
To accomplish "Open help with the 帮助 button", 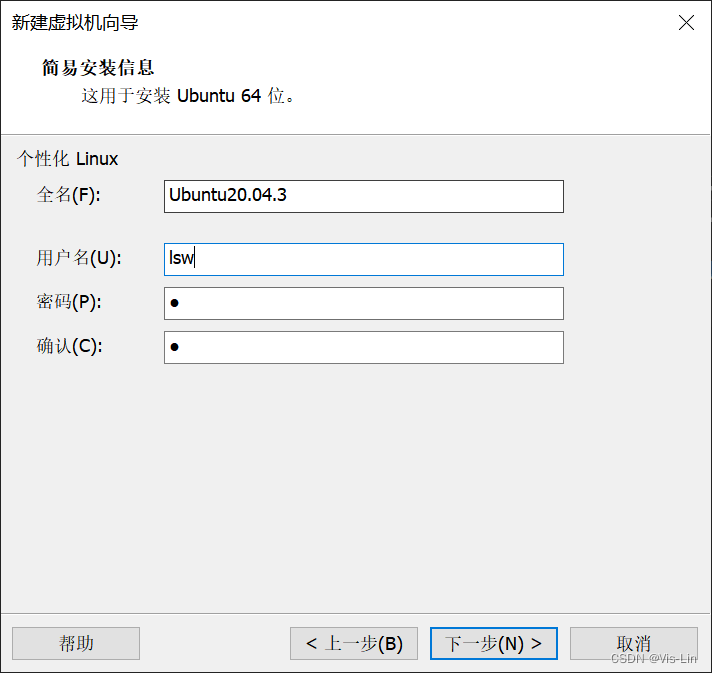I will [76, 643].
